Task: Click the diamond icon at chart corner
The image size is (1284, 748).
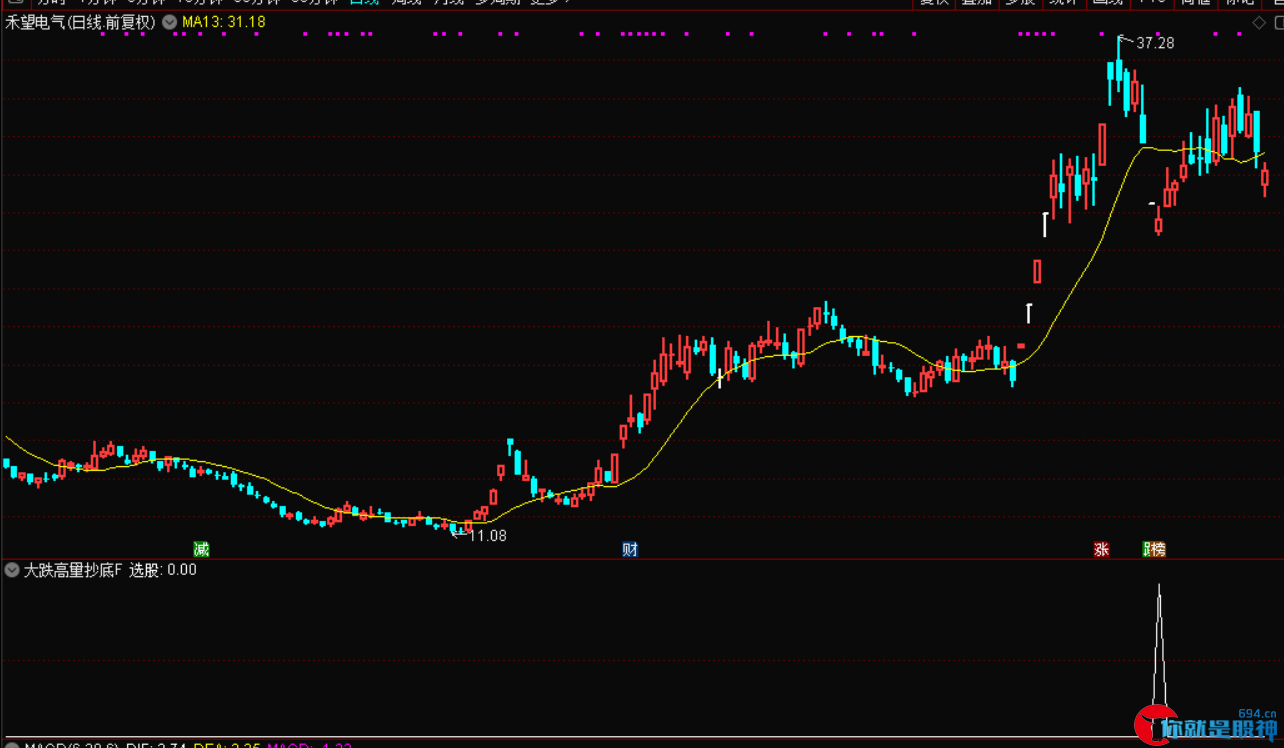Action: click(1258, 22)
